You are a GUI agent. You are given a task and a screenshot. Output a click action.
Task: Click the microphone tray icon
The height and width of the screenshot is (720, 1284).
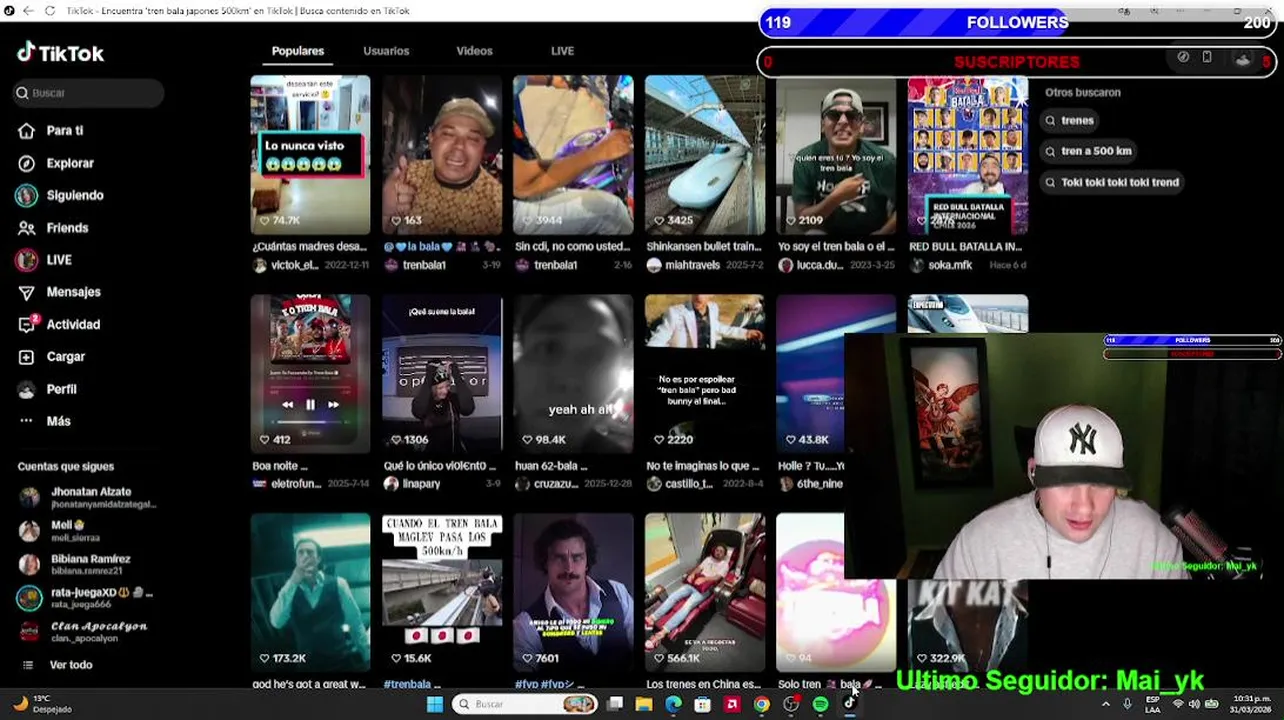1127,704
